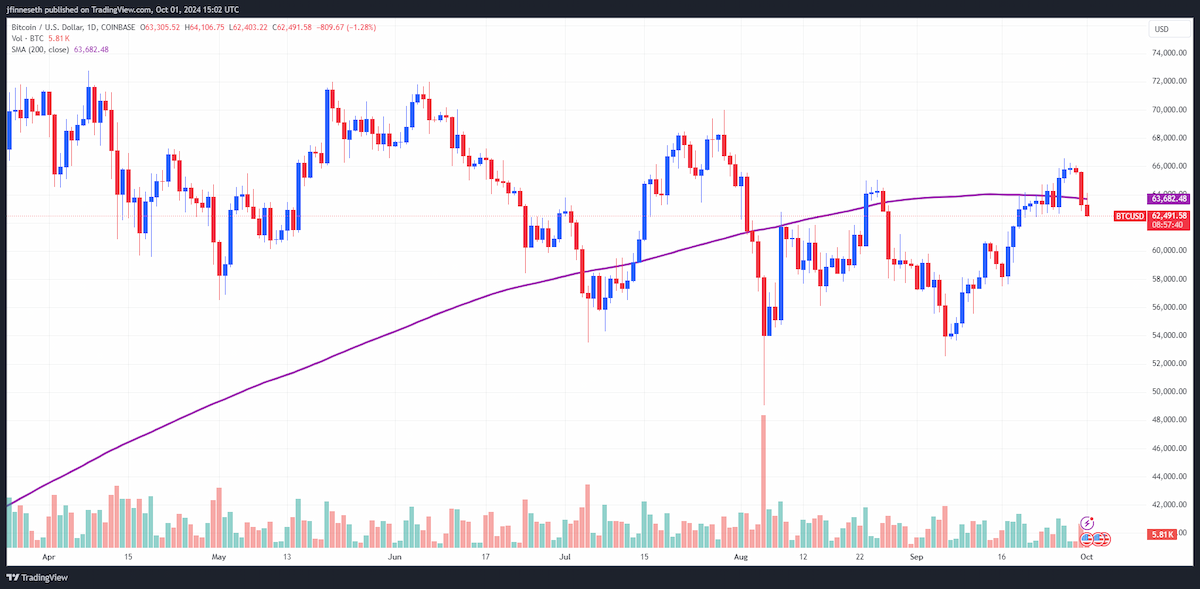1200x589 pixels.
Task: Click the last US flag economic event
Action: [x=1103, y=538]
